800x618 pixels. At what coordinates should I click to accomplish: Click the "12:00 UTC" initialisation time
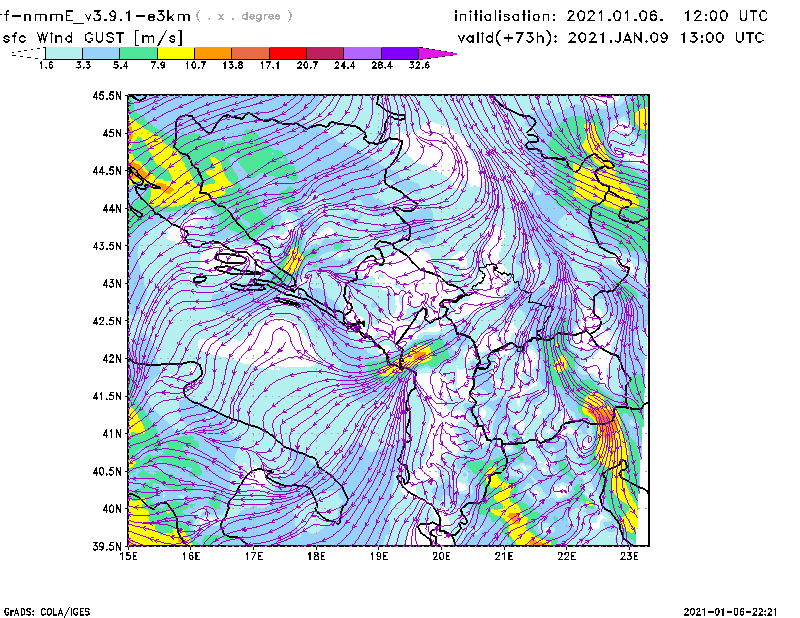[726, 16]
